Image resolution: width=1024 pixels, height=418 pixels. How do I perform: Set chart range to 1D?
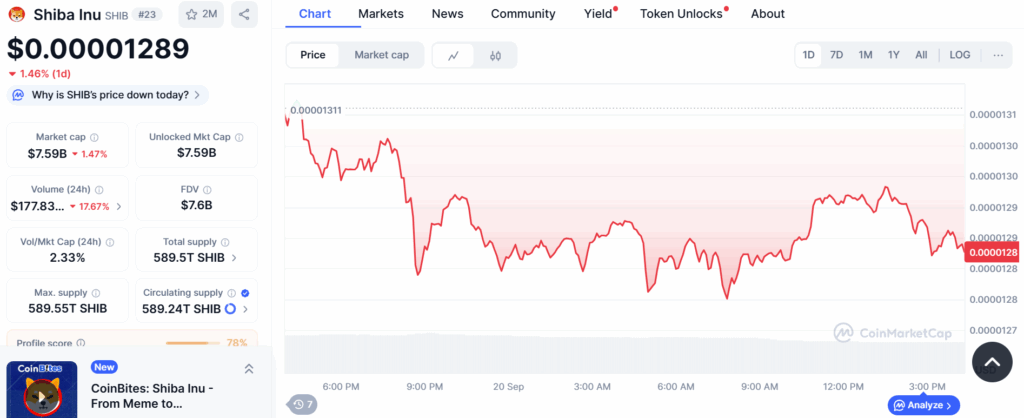[x=808, y=55]
